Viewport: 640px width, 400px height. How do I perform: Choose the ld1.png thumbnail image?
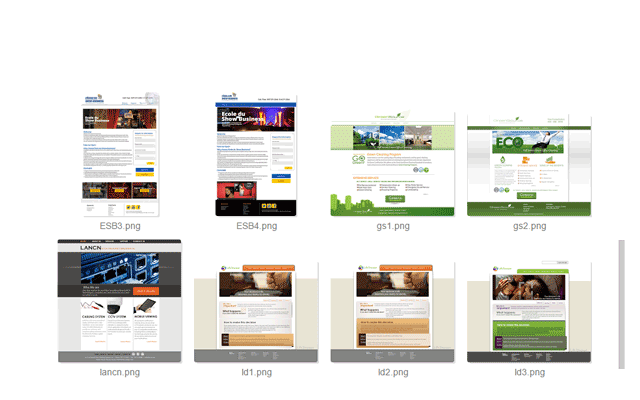[x=256, y=312]
